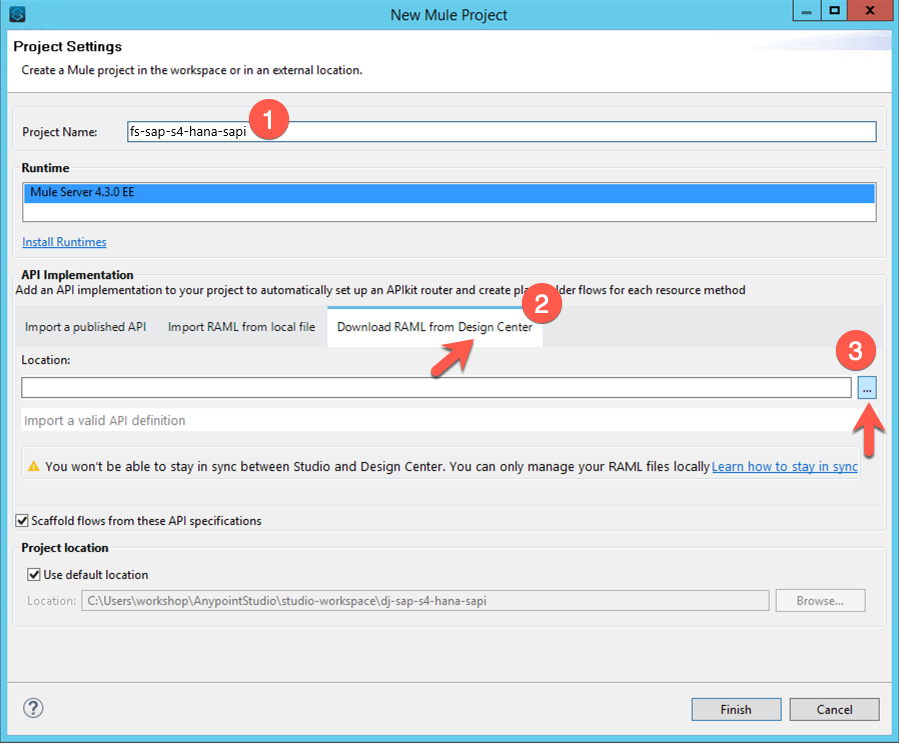899x744 pixels.
Task: Toggle Scaffold flows from these API specifications
Action: [x=22, y=520]
